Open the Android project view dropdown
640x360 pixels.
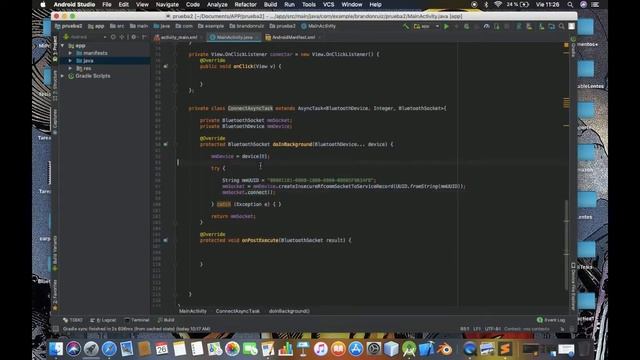[85, 37]
